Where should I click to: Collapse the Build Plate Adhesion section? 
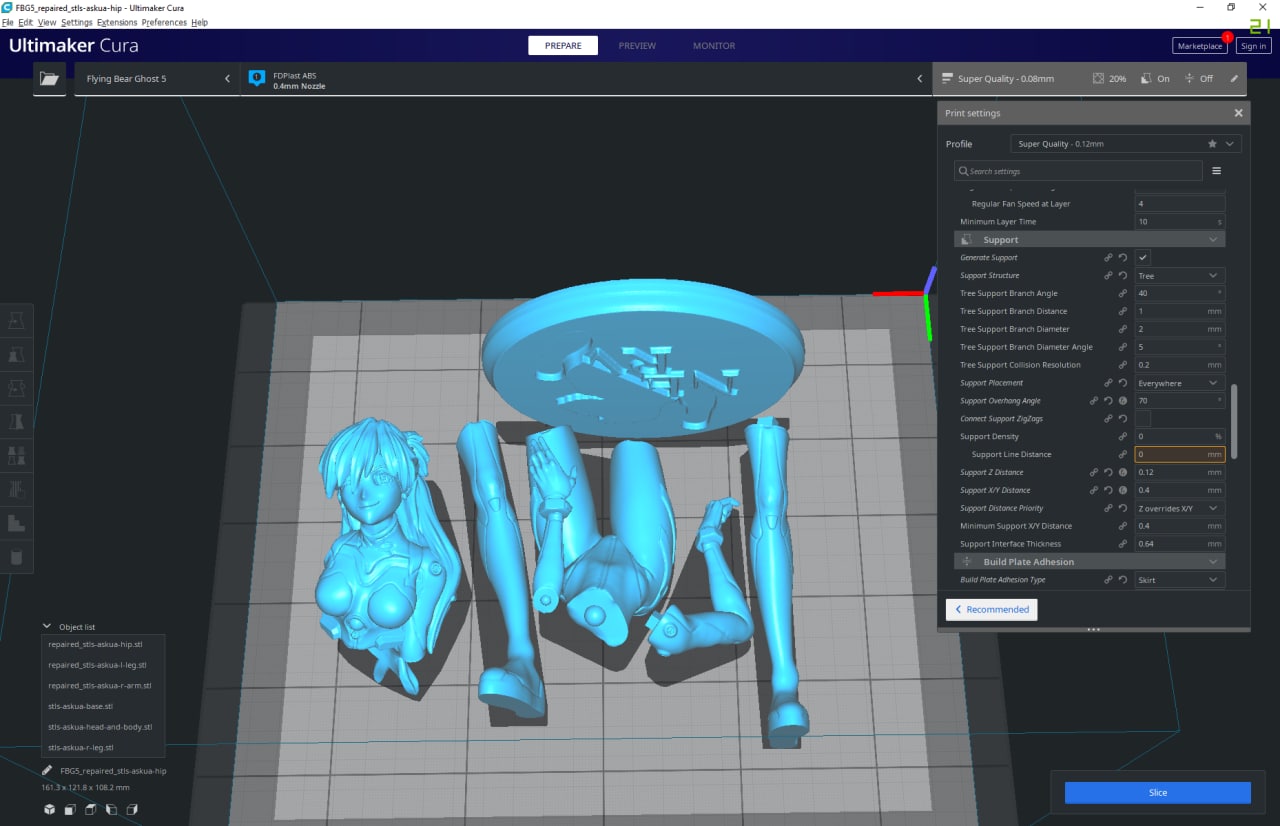click(x=1090, y=562)
